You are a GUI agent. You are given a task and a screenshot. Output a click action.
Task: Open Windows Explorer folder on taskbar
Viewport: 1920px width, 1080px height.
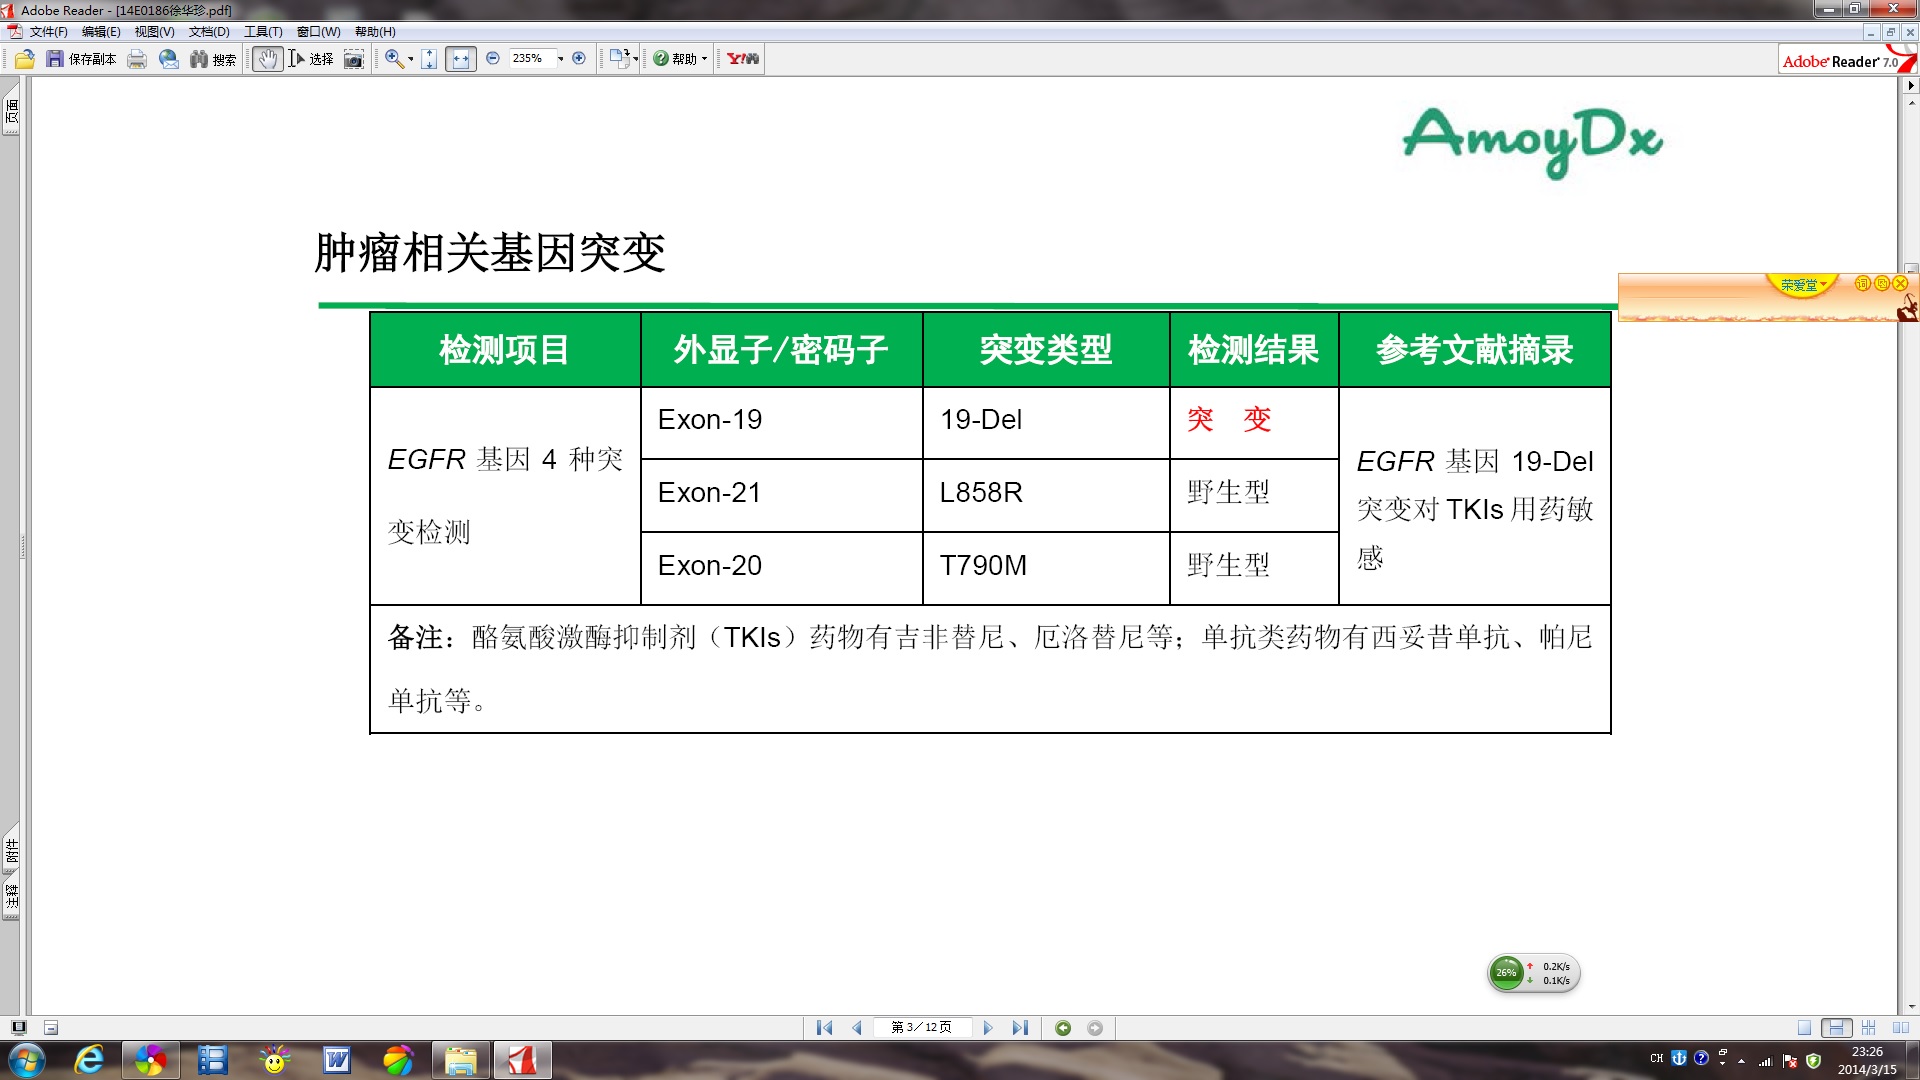460,1059
